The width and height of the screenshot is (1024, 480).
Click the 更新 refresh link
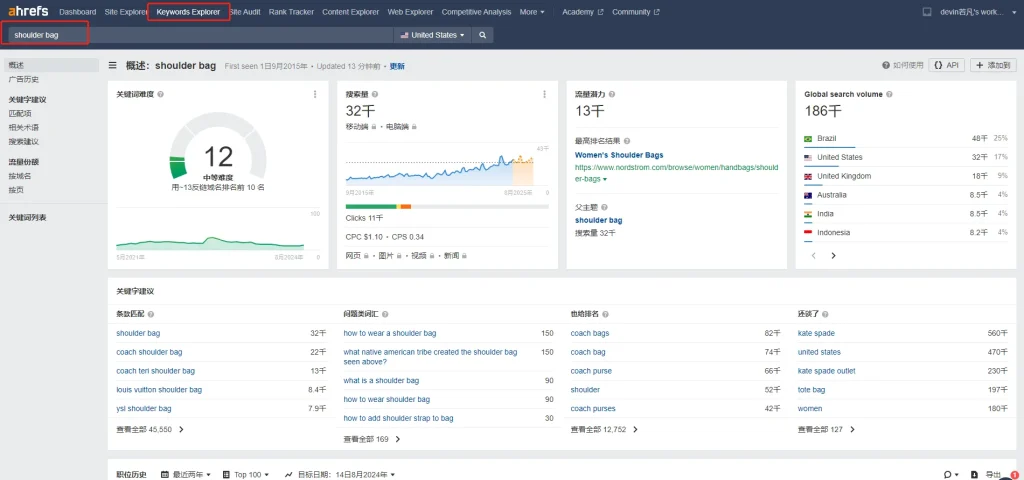coord(397,66)
